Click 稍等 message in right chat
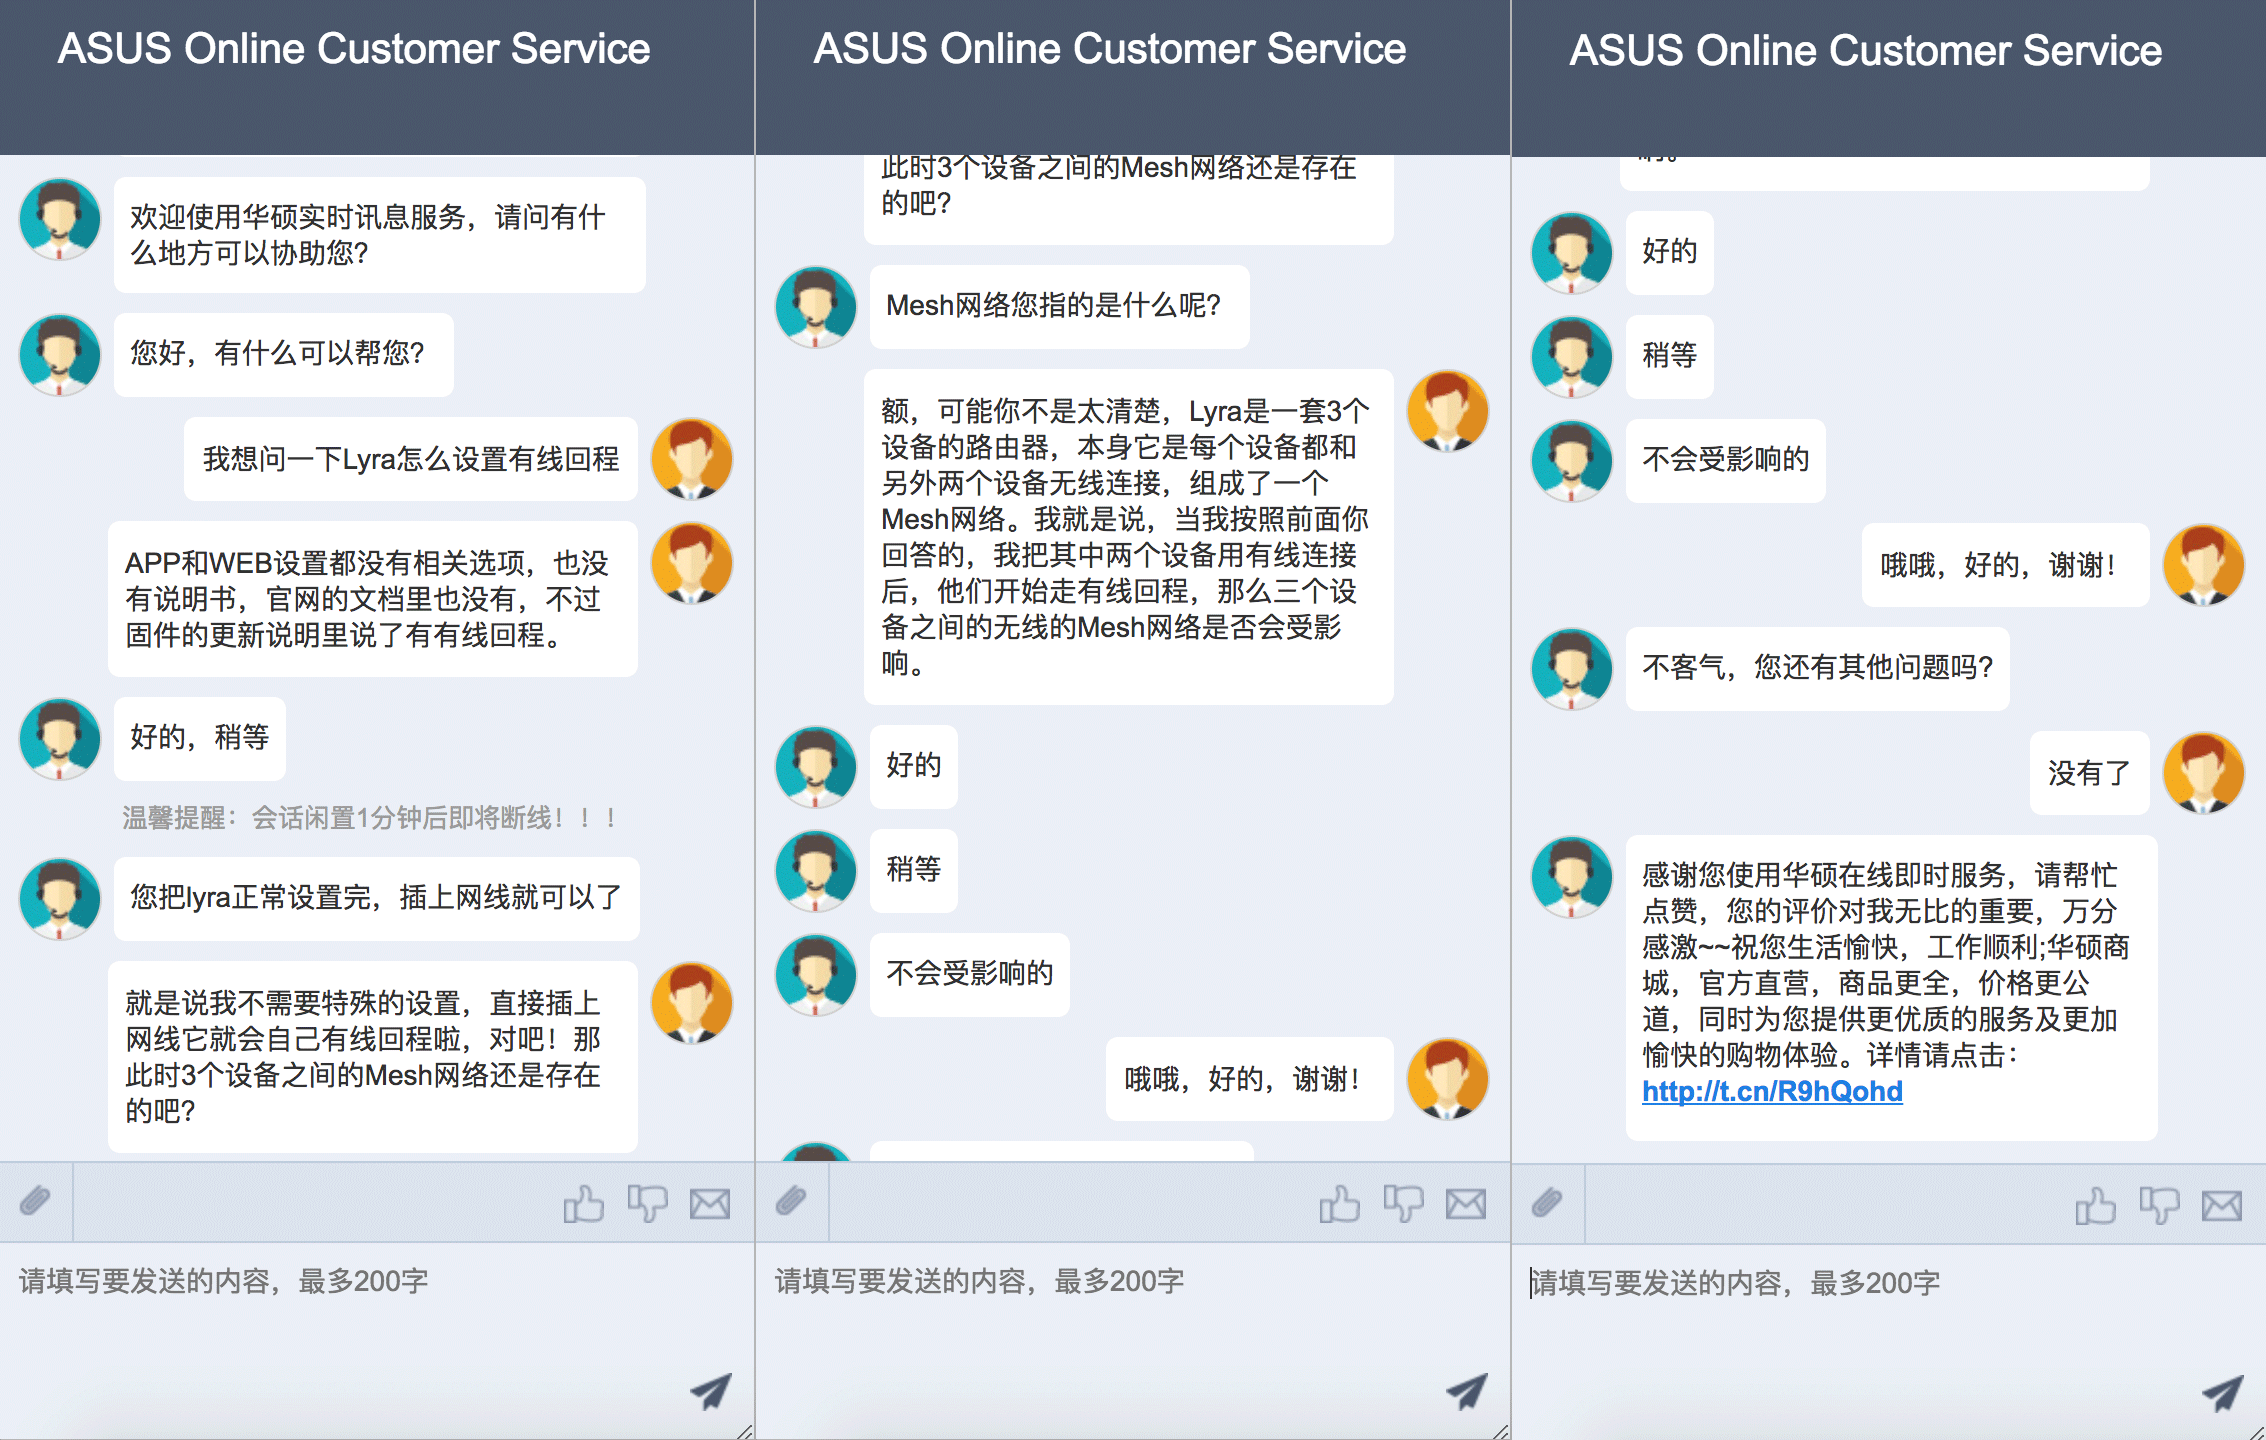This screenshot has height=1440, width=2266. click(x=1670, y=356)
